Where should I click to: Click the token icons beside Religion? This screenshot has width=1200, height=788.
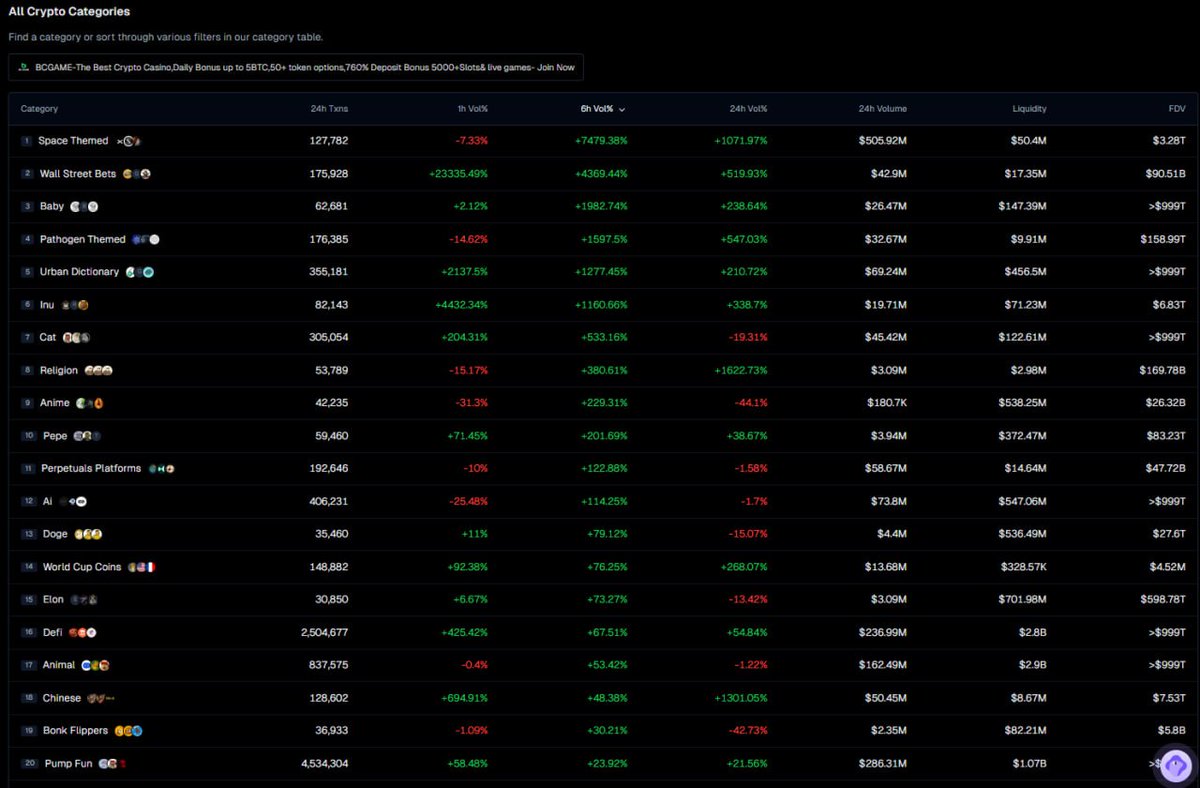[99, 371]
